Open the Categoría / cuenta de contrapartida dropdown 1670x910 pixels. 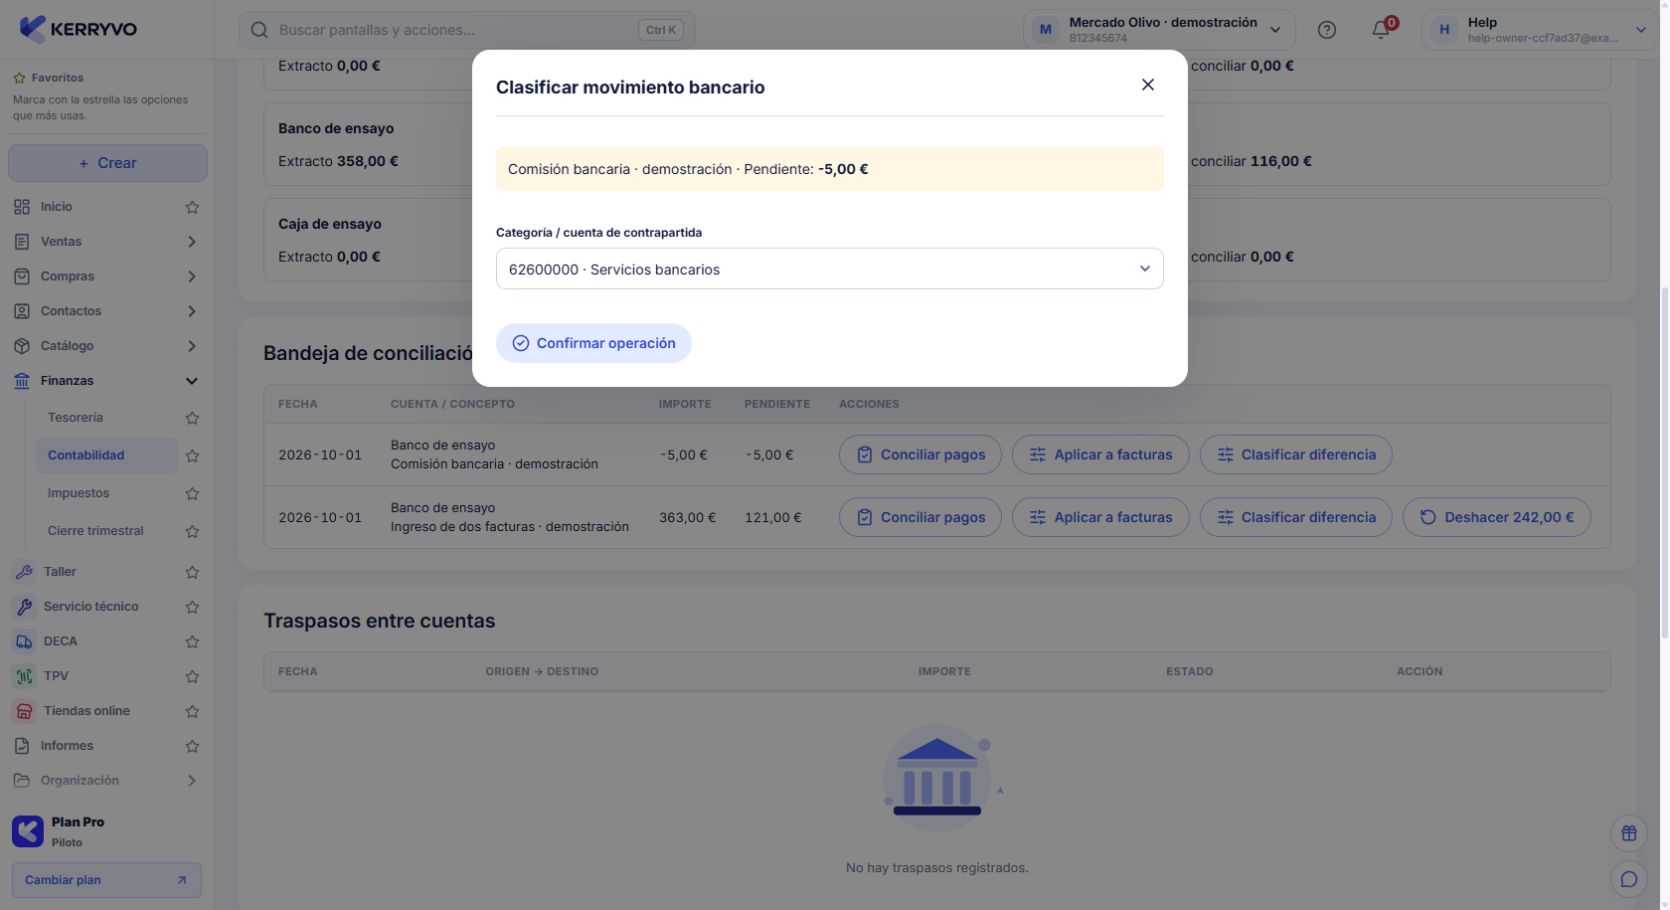(x=829, y=269)
